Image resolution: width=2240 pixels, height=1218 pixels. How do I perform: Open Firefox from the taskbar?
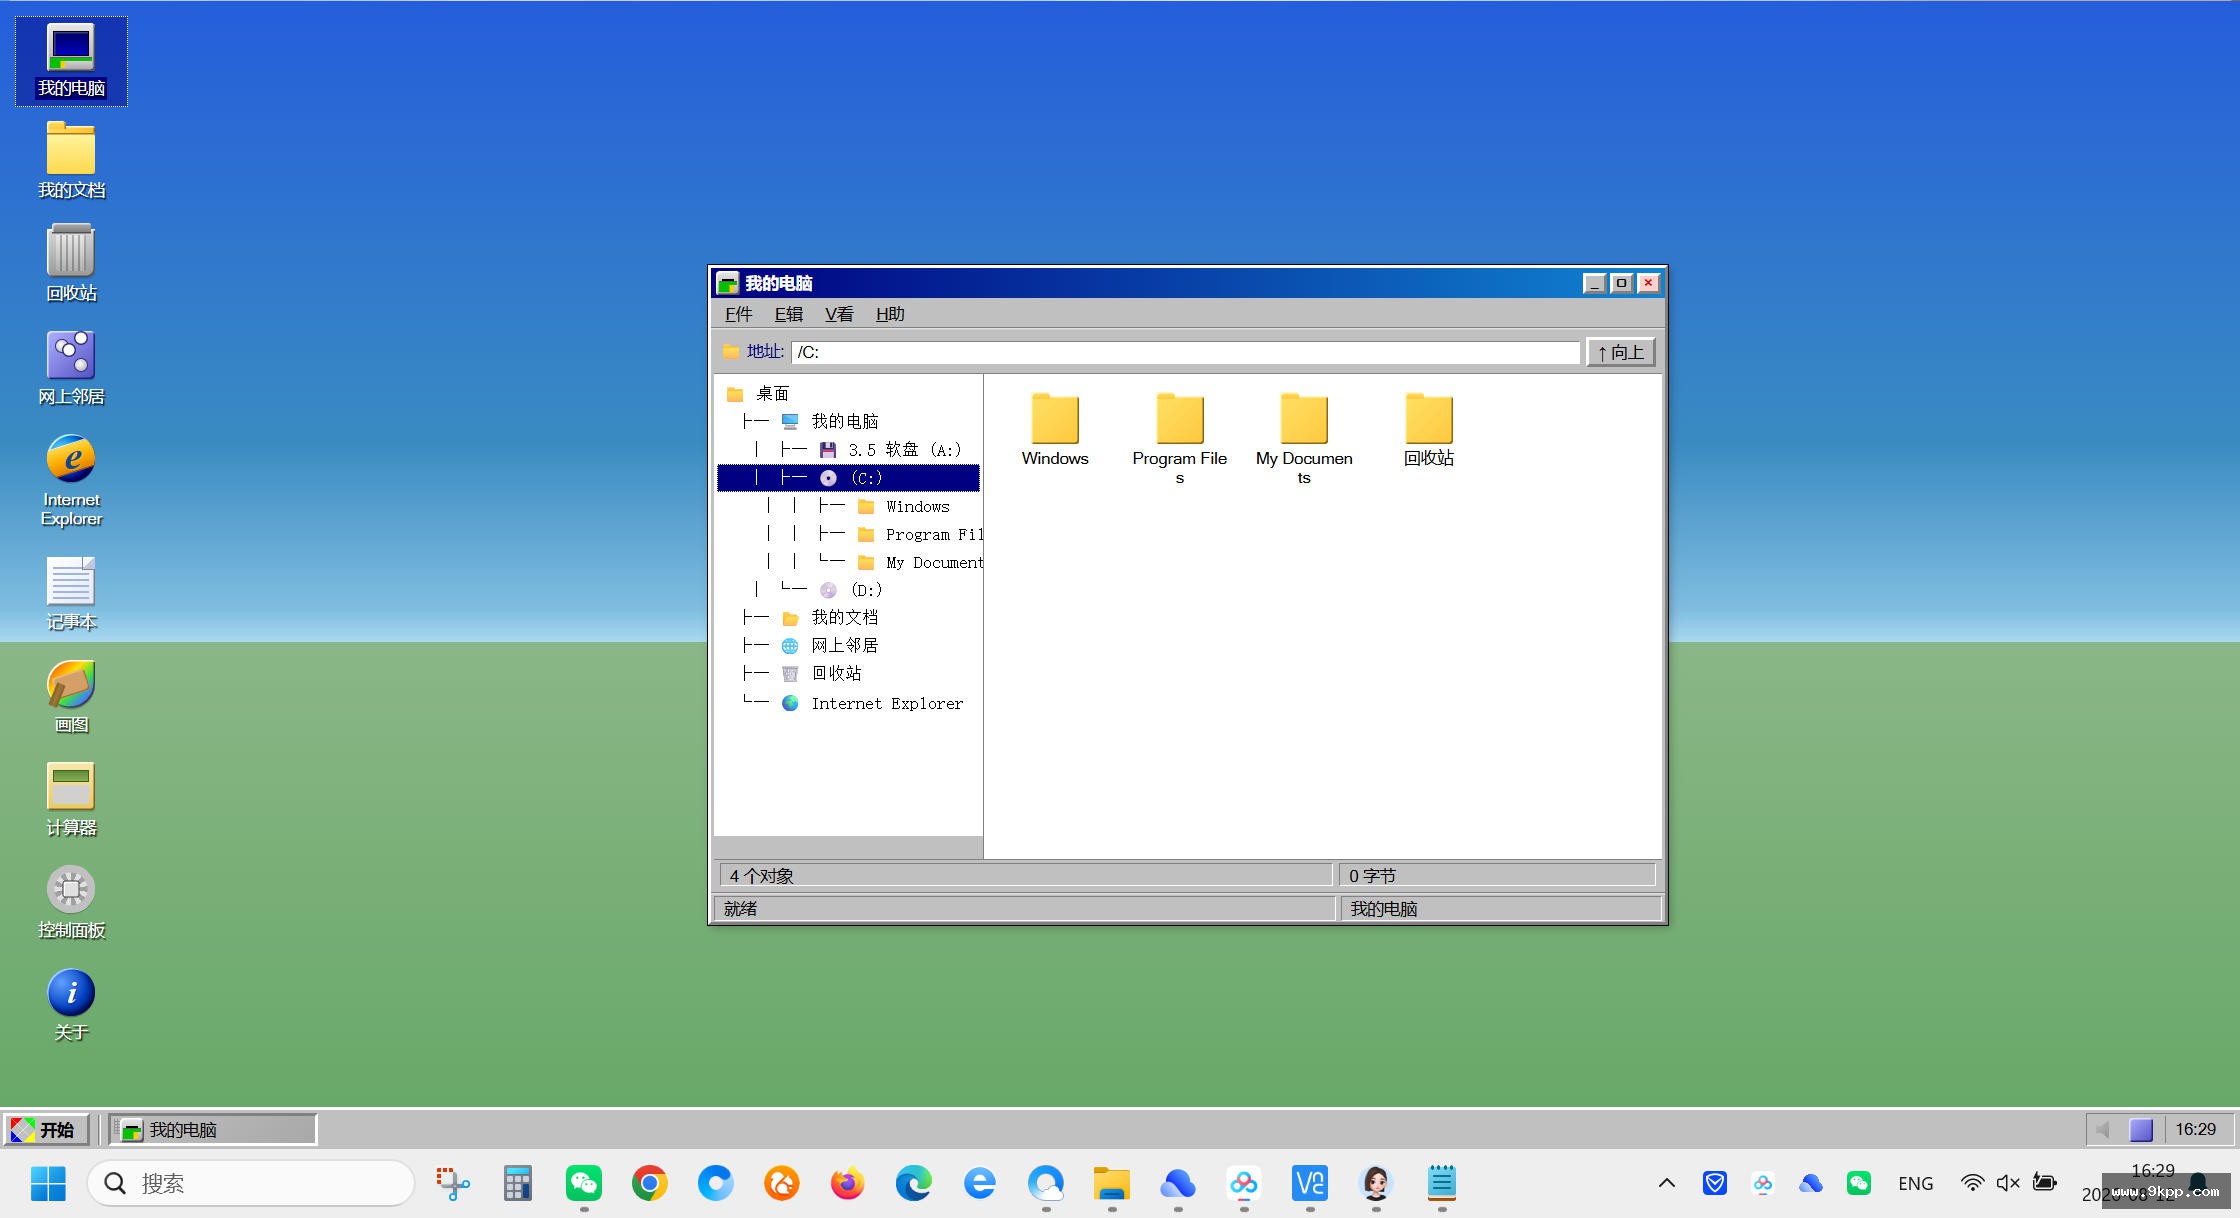coord(847,1183)
